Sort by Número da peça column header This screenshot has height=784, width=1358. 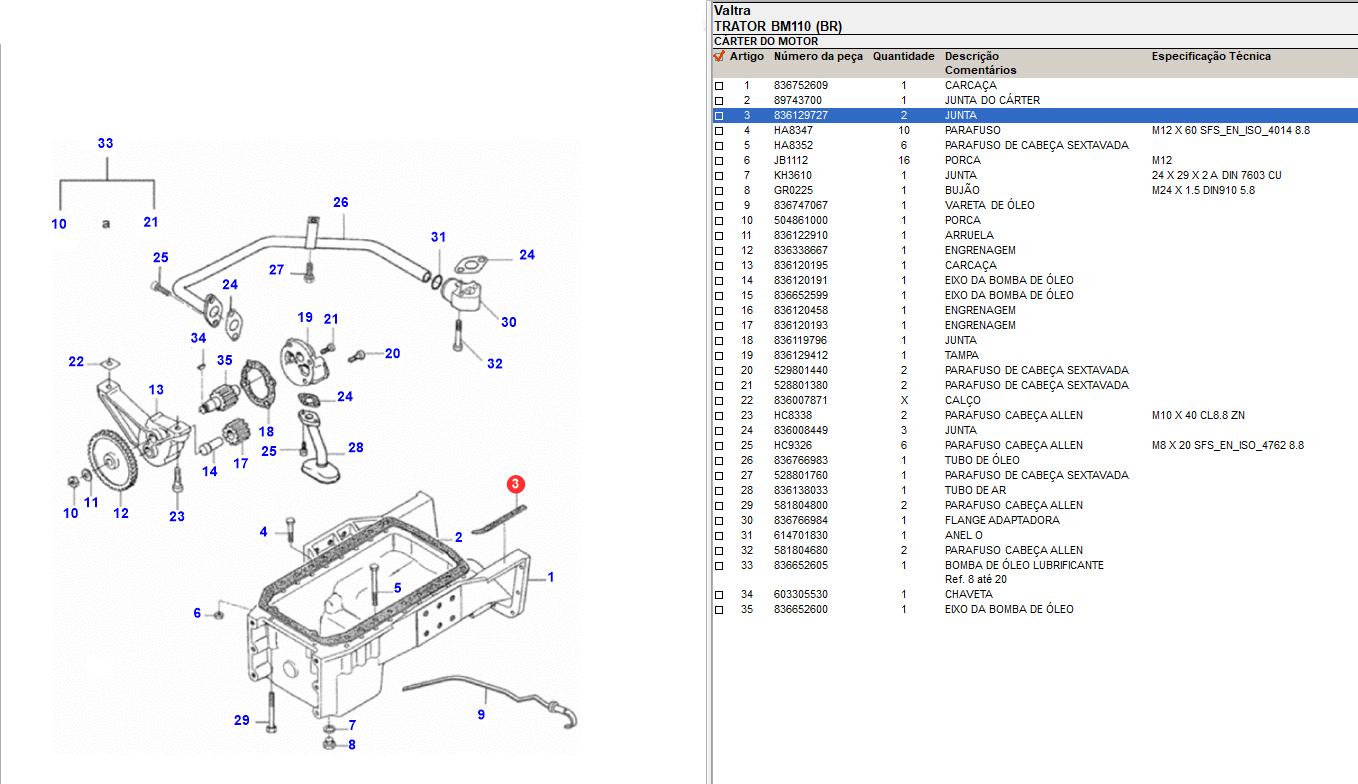pyautogui.click(x=817, y=57)
